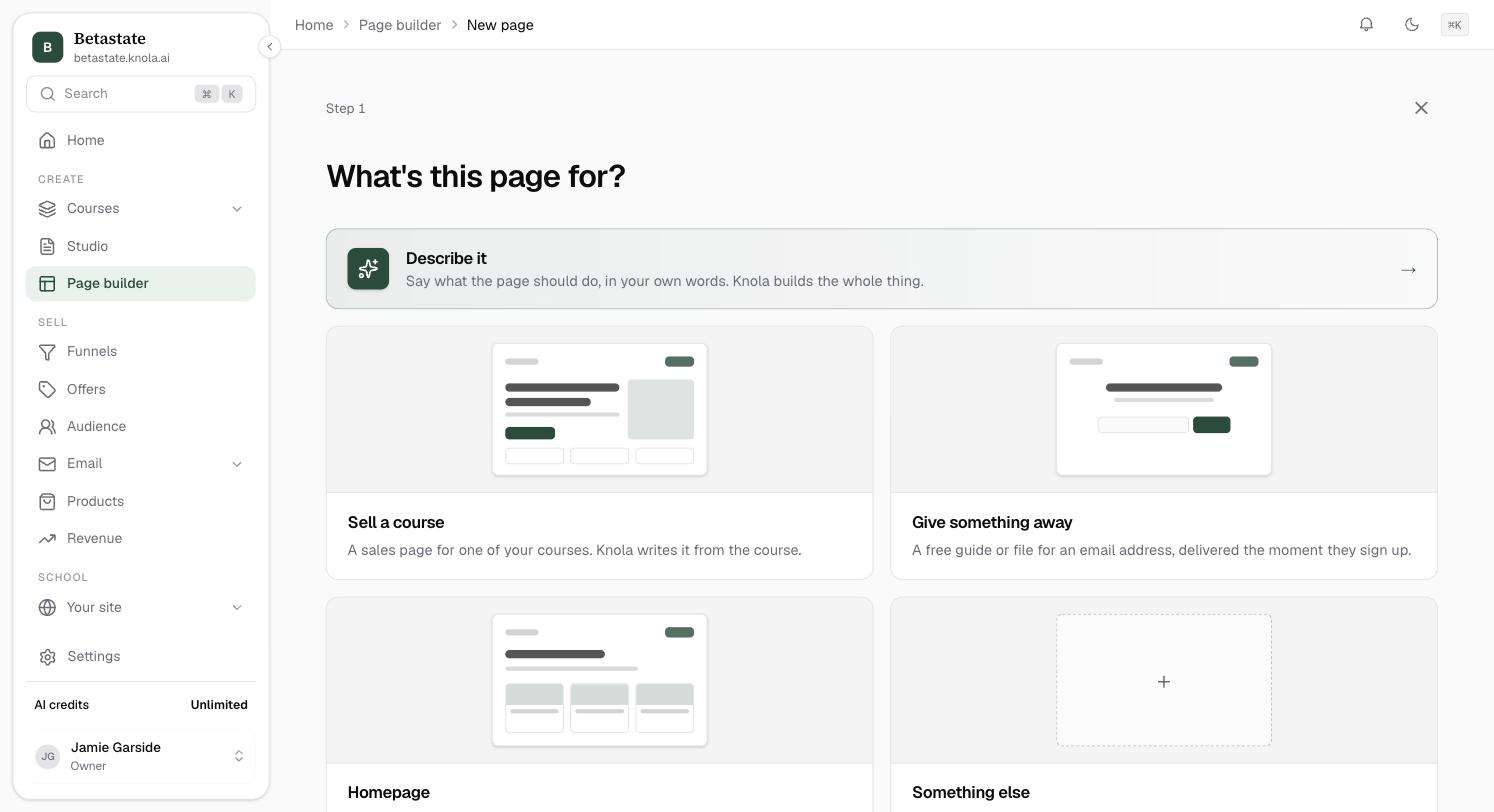
Task: Go to the Home breadcrumb link
Action: [x=314, y=25]
